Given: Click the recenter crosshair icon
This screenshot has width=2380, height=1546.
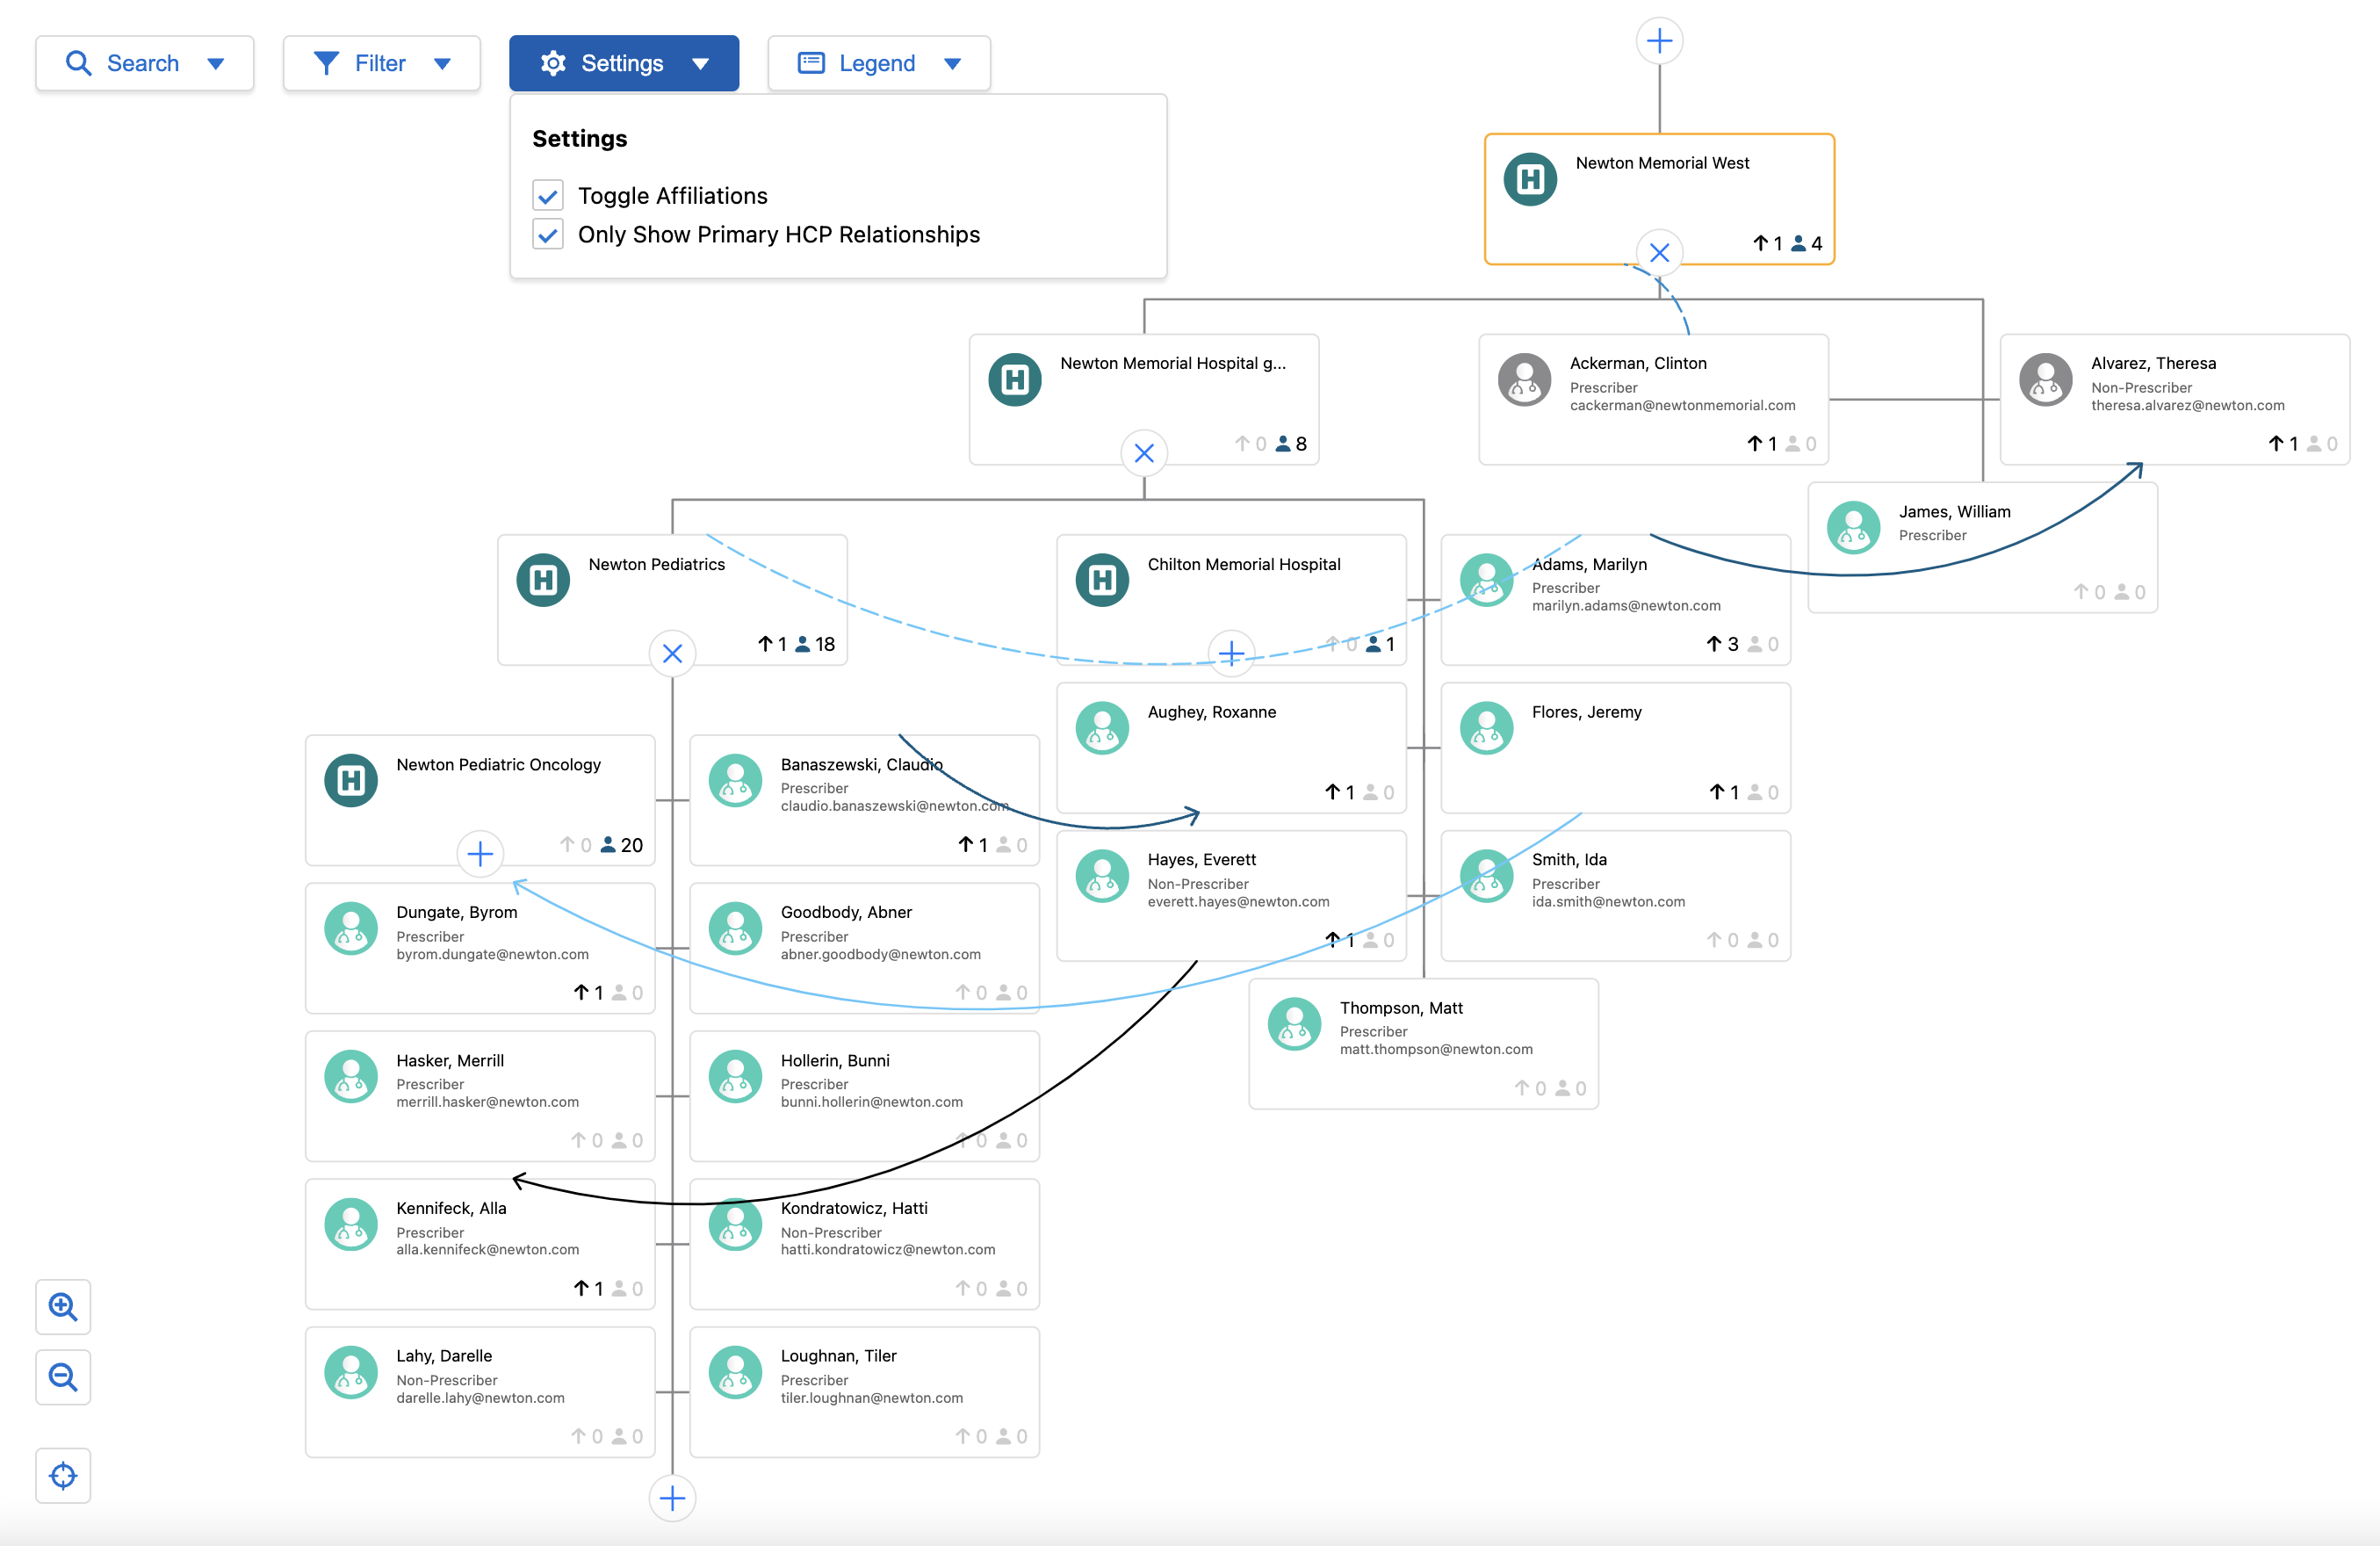Looking at the screenshot, I should pos(63,1475).
